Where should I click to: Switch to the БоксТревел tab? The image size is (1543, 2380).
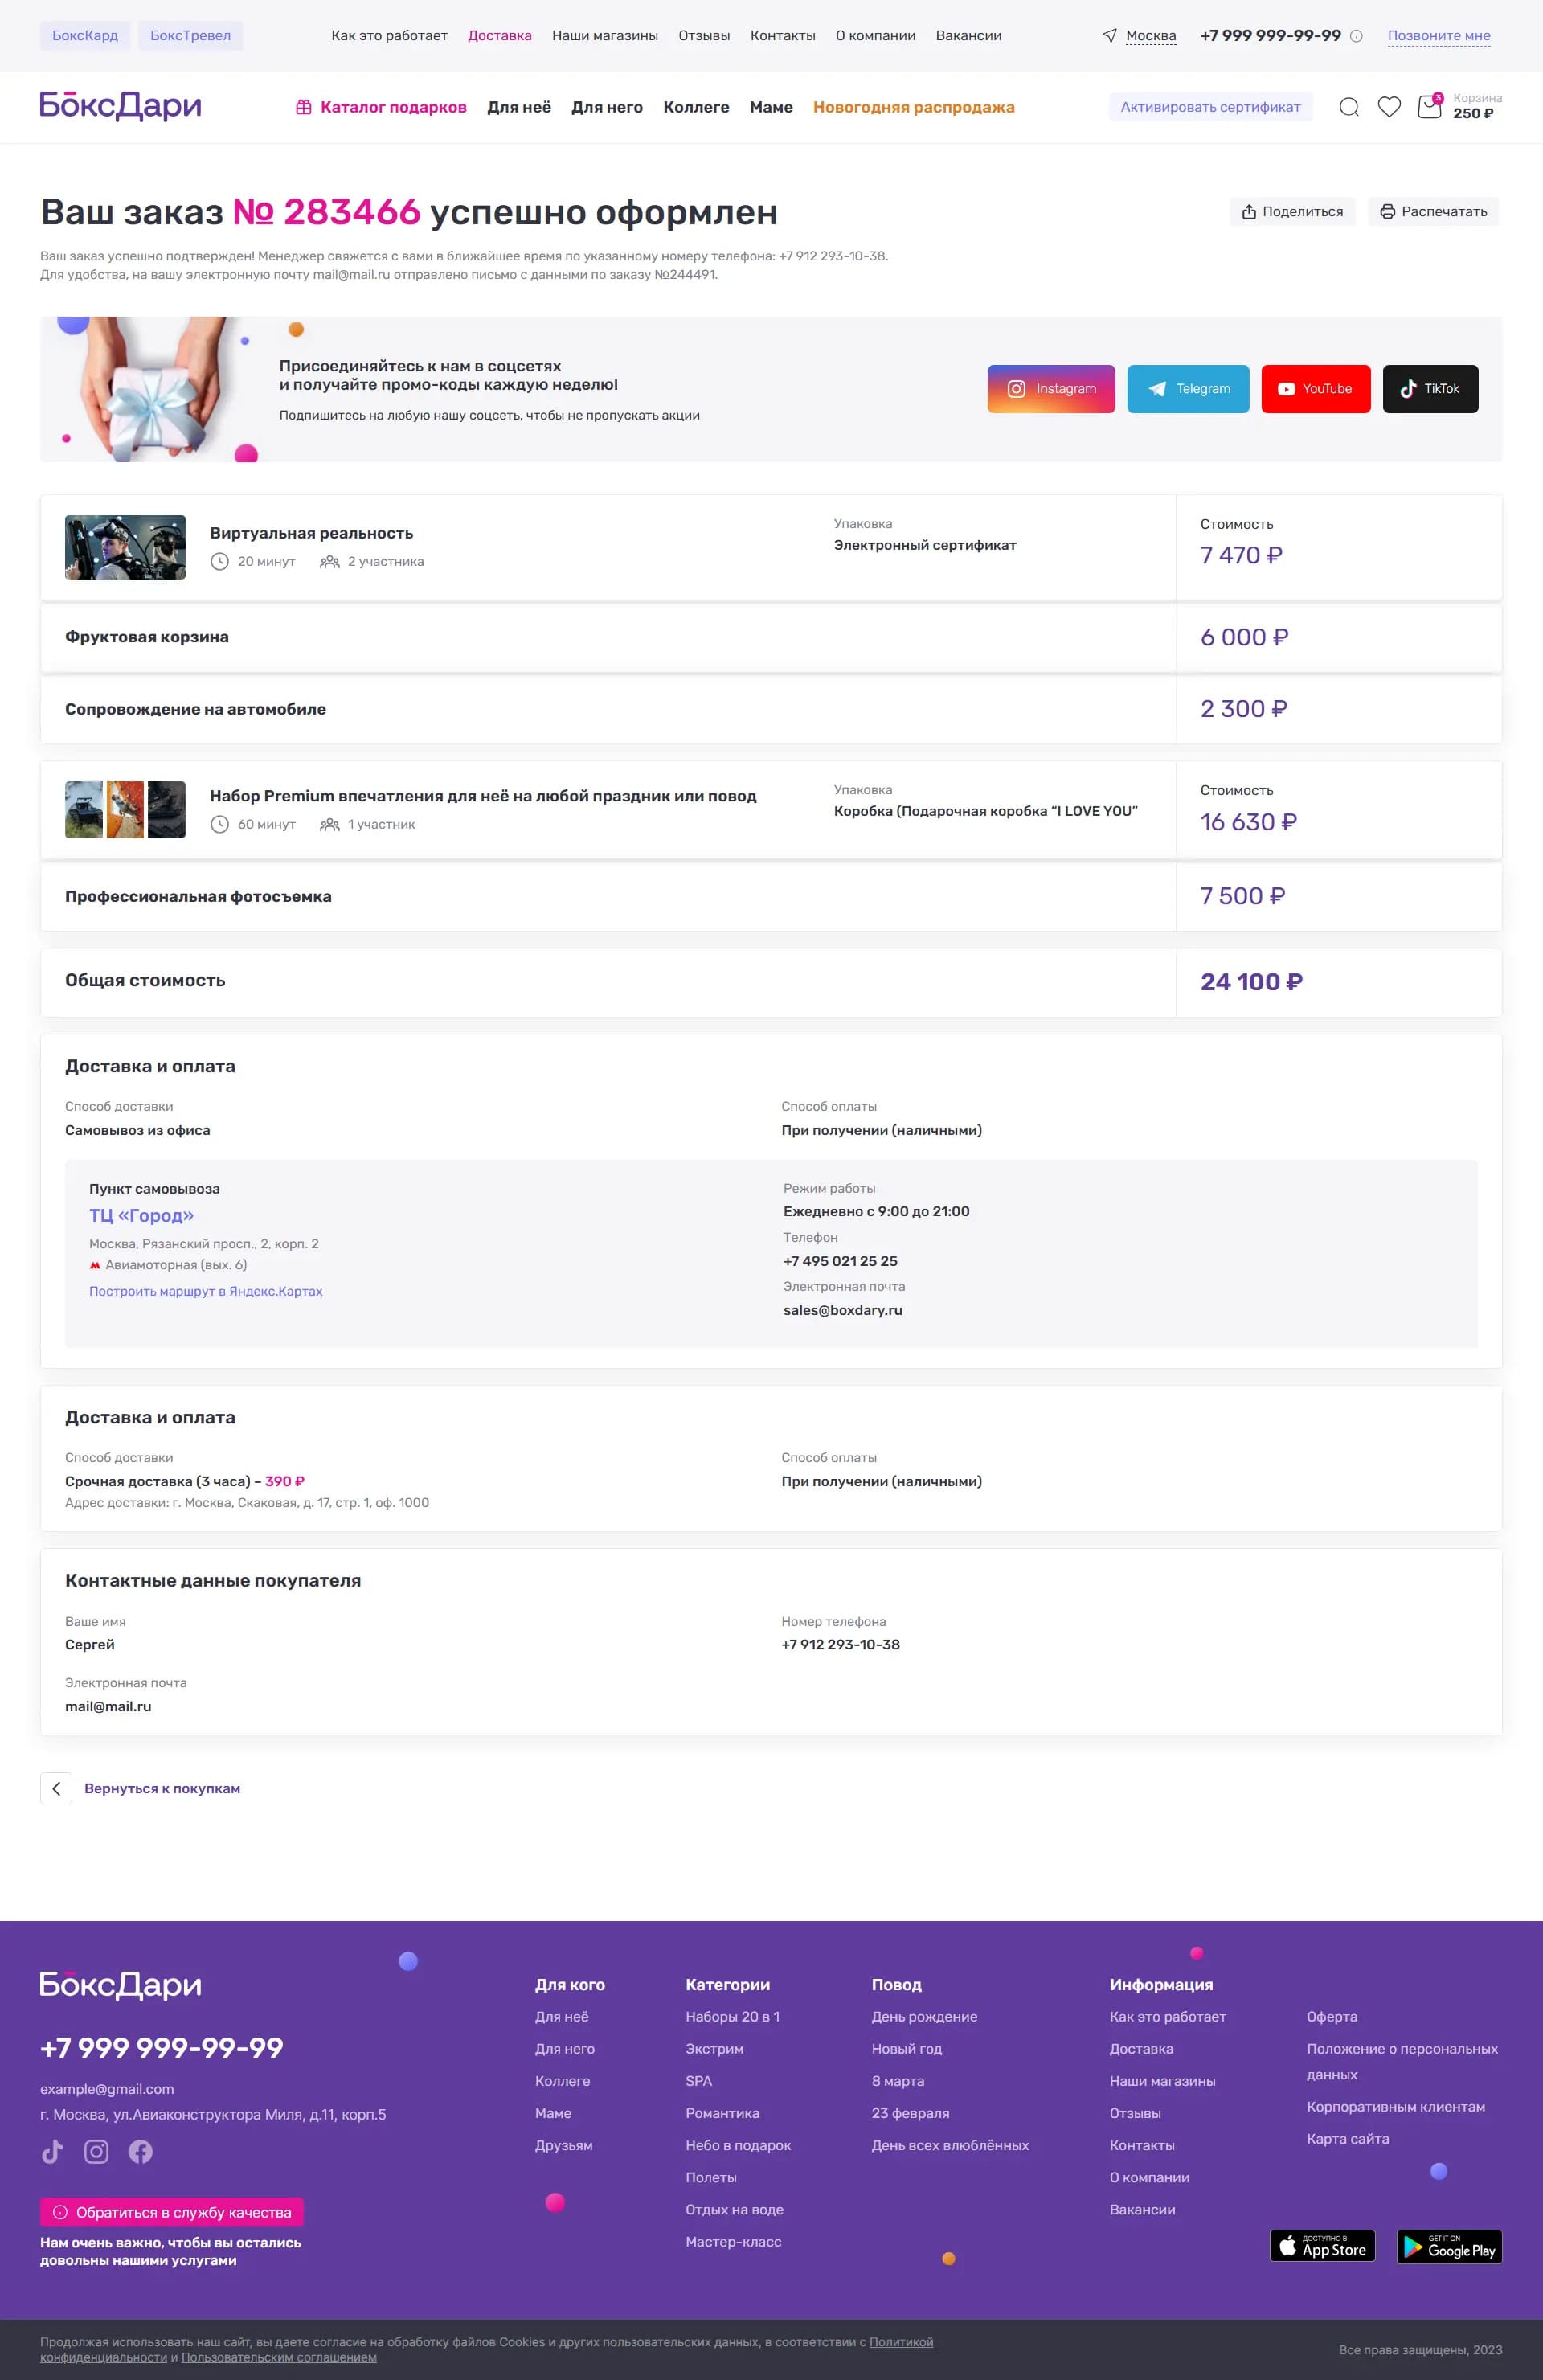point(190,36)
